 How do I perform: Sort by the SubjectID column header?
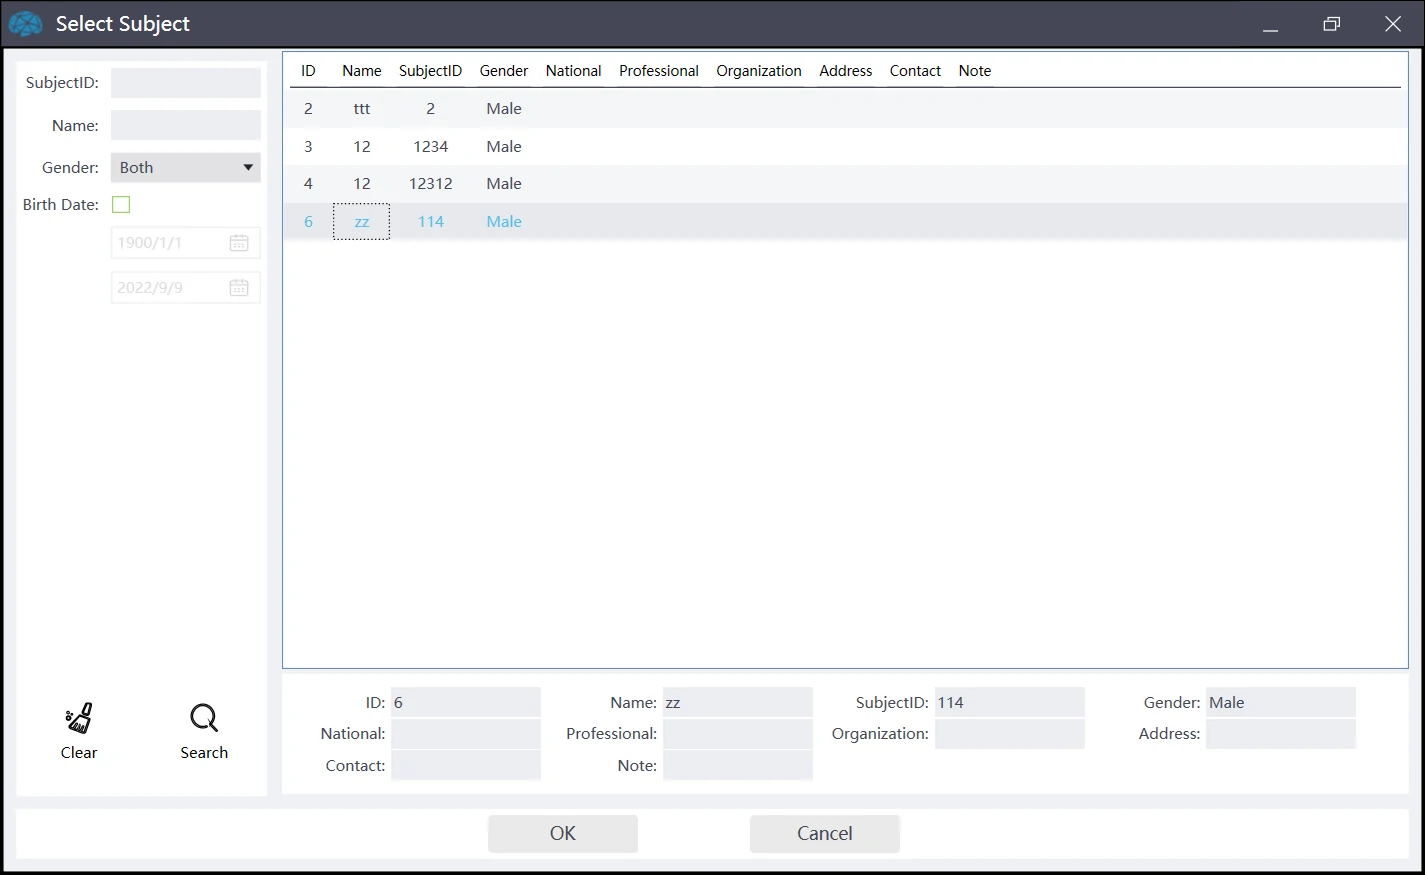(430, 71)
